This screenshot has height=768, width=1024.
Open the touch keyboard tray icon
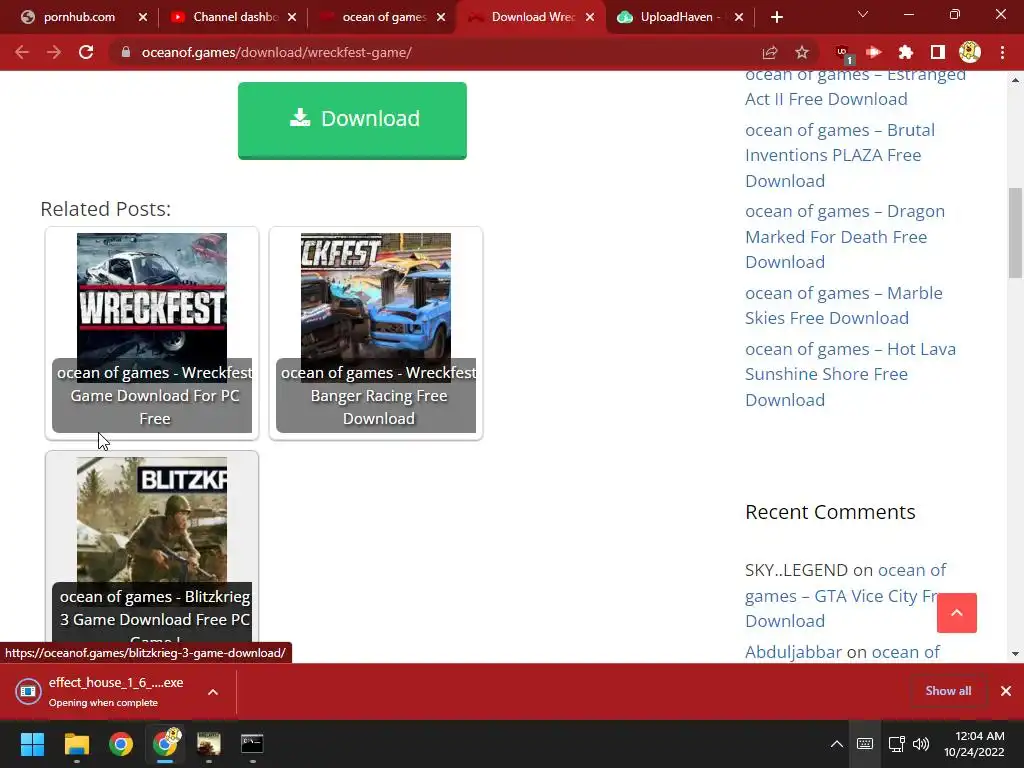[x=865, y=744]
